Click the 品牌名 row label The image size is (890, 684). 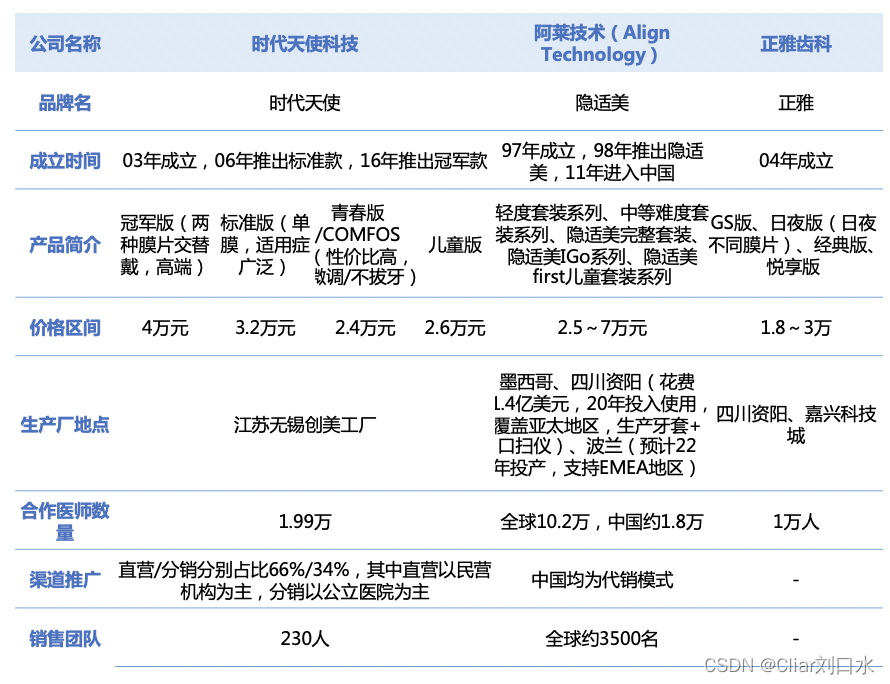(65, 103)
